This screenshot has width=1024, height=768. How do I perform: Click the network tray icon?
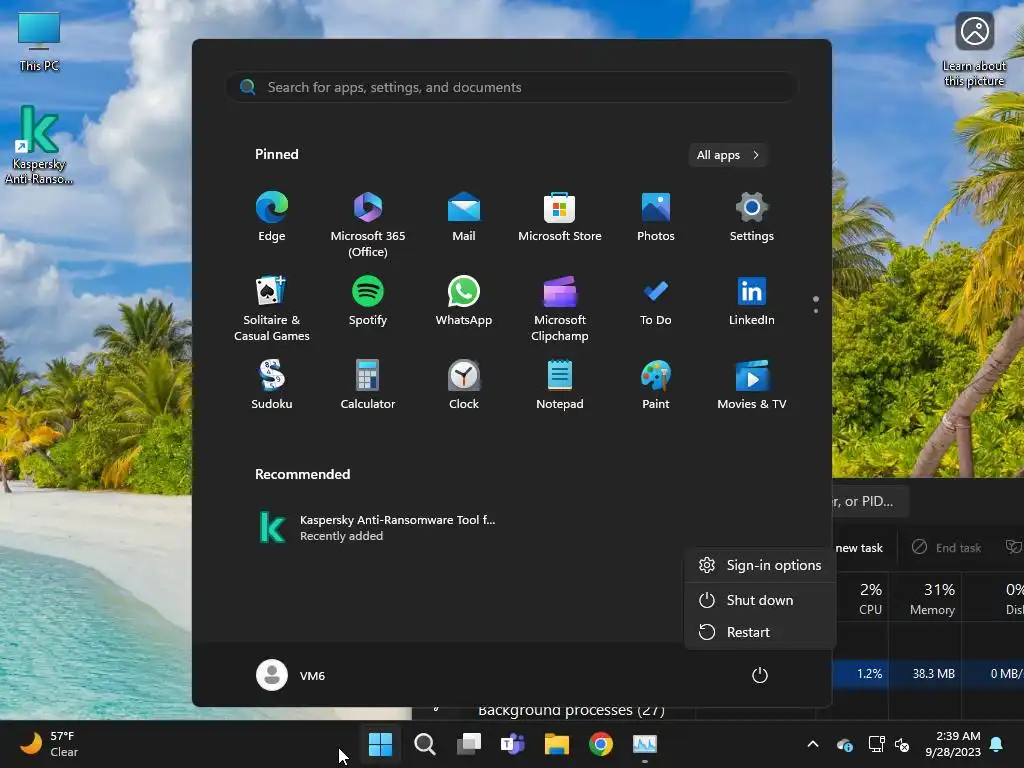tap(876, 744)
